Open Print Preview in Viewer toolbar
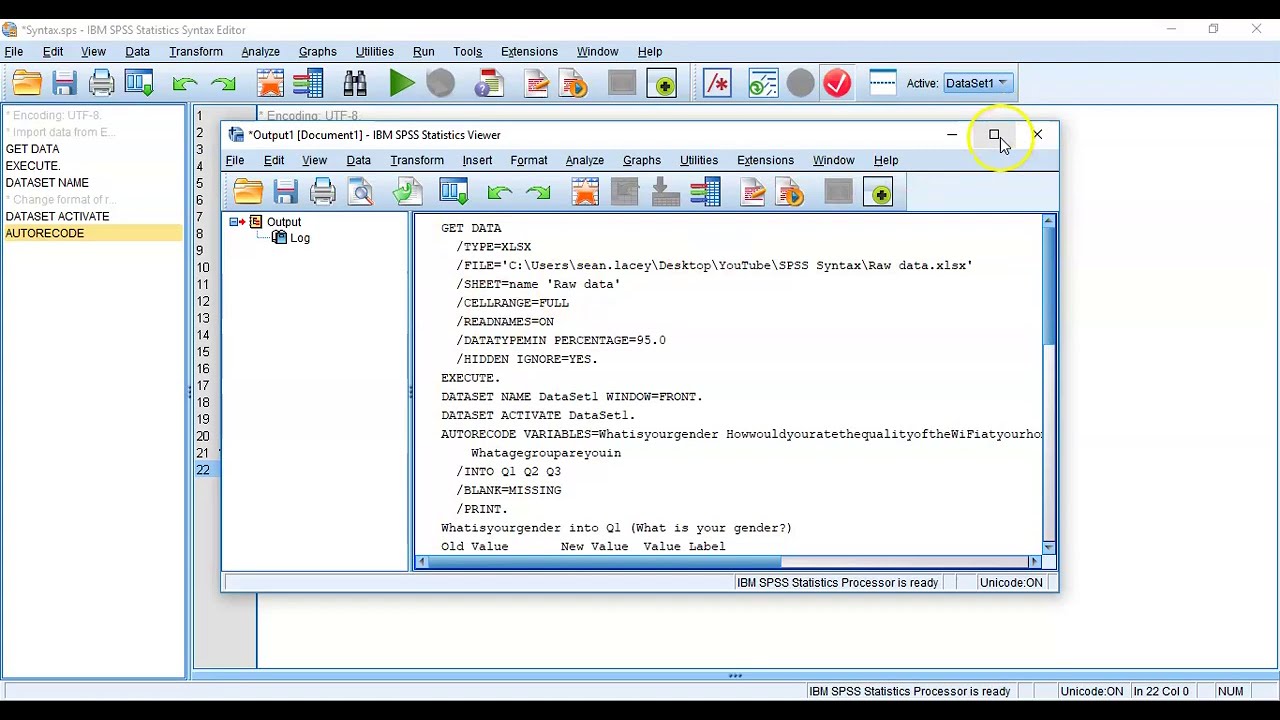 pos(362,192)
